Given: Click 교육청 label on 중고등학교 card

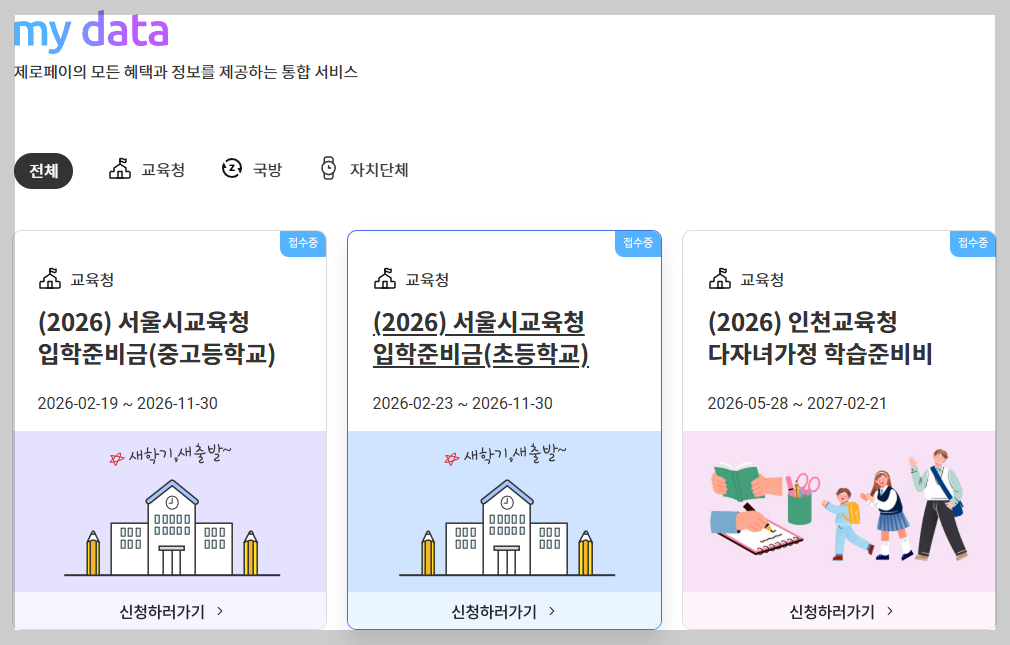Looking at the screenshot, I should (x=92, y=280).
